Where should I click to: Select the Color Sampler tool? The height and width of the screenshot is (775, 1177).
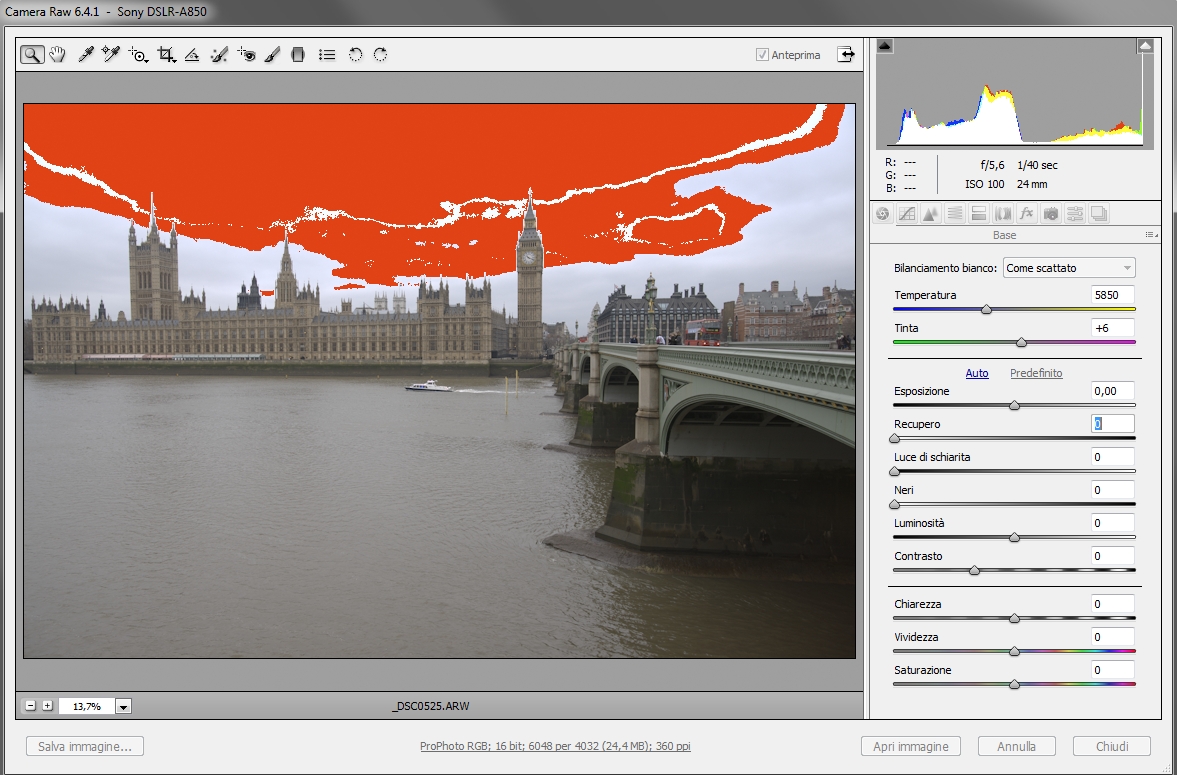tap(111, 55)
